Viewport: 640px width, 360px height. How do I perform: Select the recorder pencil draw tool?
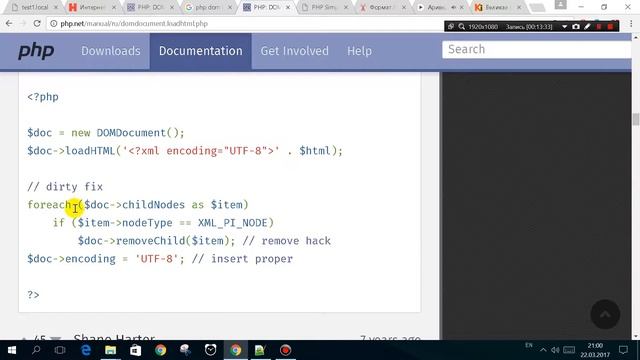(x=587, y=27)
